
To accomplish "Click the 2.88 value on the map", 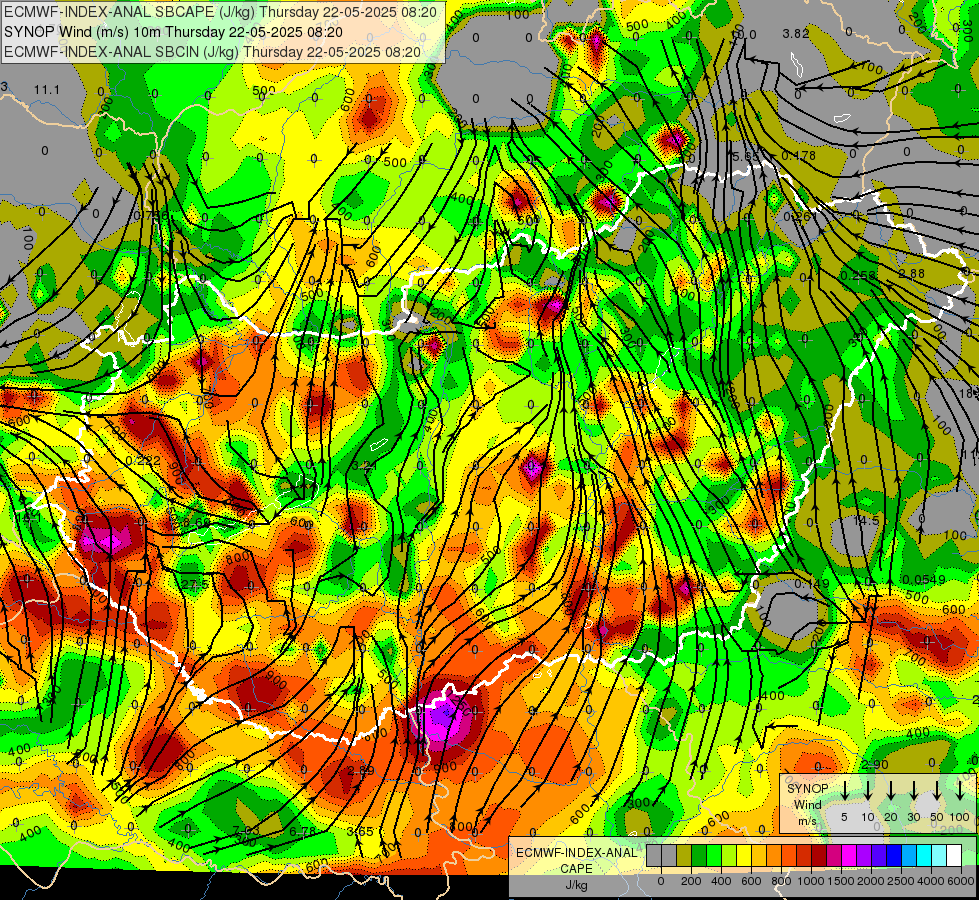I will (912, 274).
